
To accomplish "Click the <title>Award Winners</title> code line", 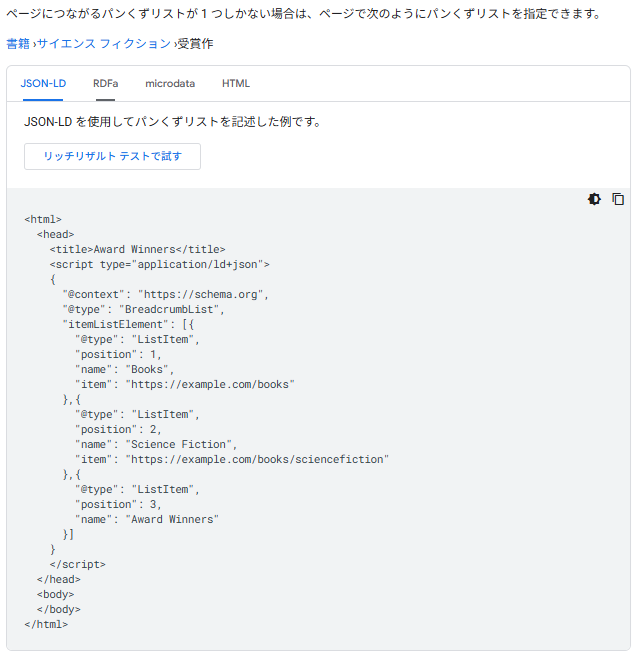I will (137, 249).
